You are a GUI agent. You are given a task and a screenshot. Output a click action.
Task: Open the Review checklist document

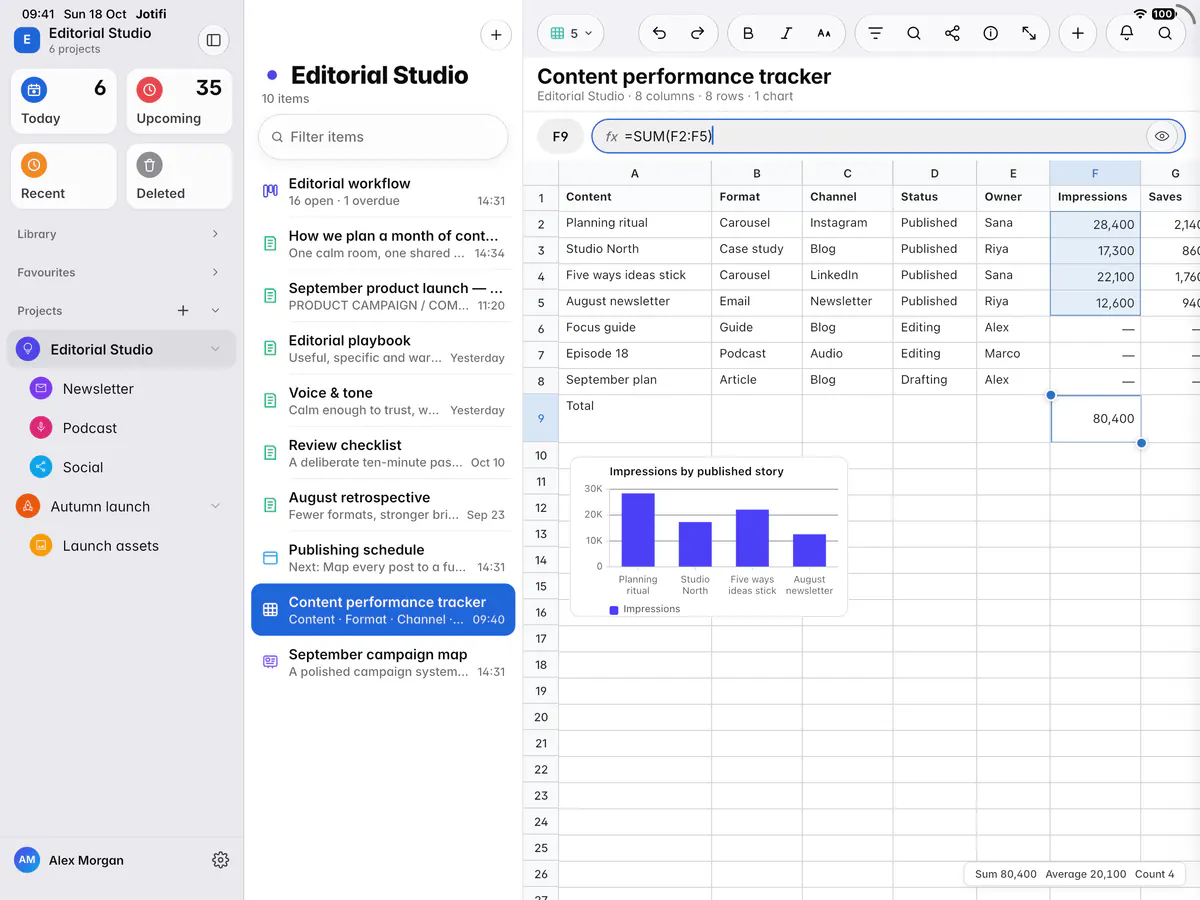pos(383,453)
